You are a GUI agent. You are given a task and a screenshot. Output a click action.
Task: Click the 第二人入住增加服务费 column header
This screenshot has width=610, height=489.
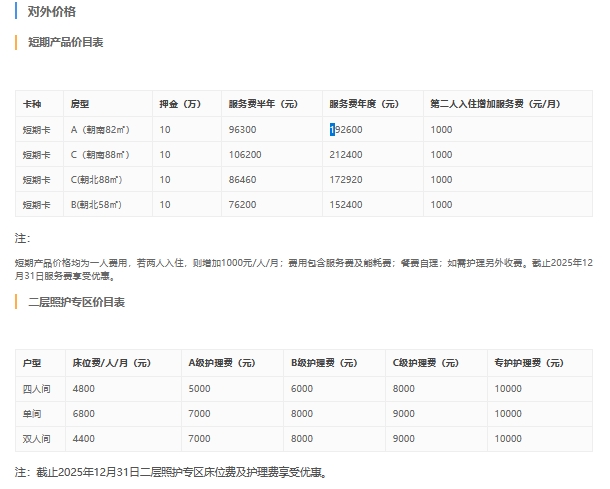[495, 104]
